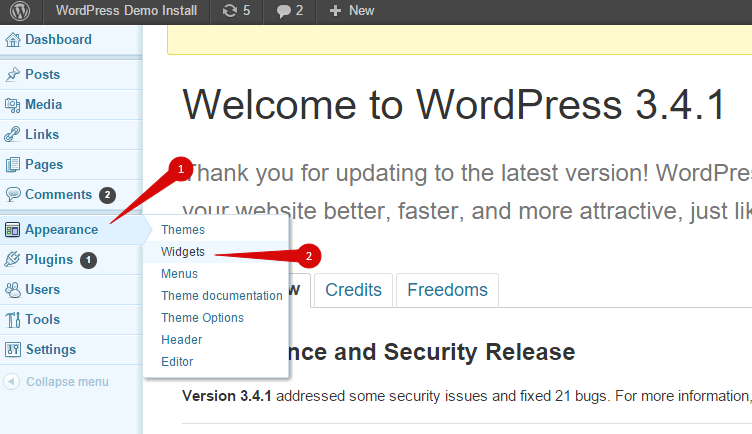Screen dimensions: 752x434
Task: Click the Pages document icon
Action: coord(13,164)
